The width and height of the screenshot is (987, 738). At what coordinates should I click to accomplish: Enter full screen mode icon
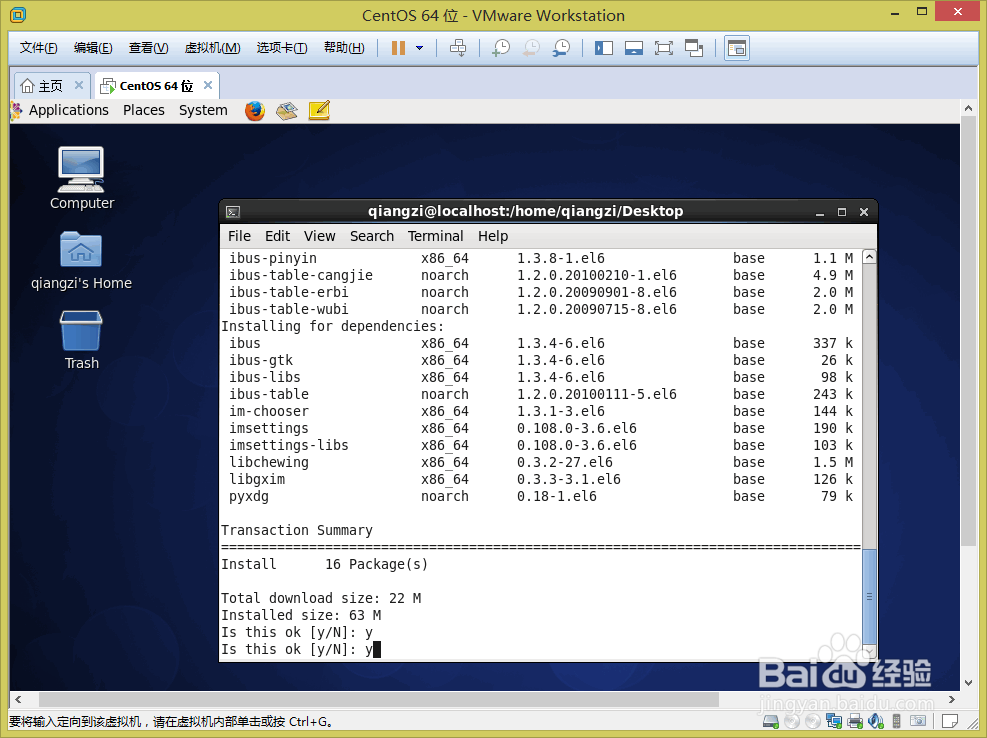tap(663, 48)
